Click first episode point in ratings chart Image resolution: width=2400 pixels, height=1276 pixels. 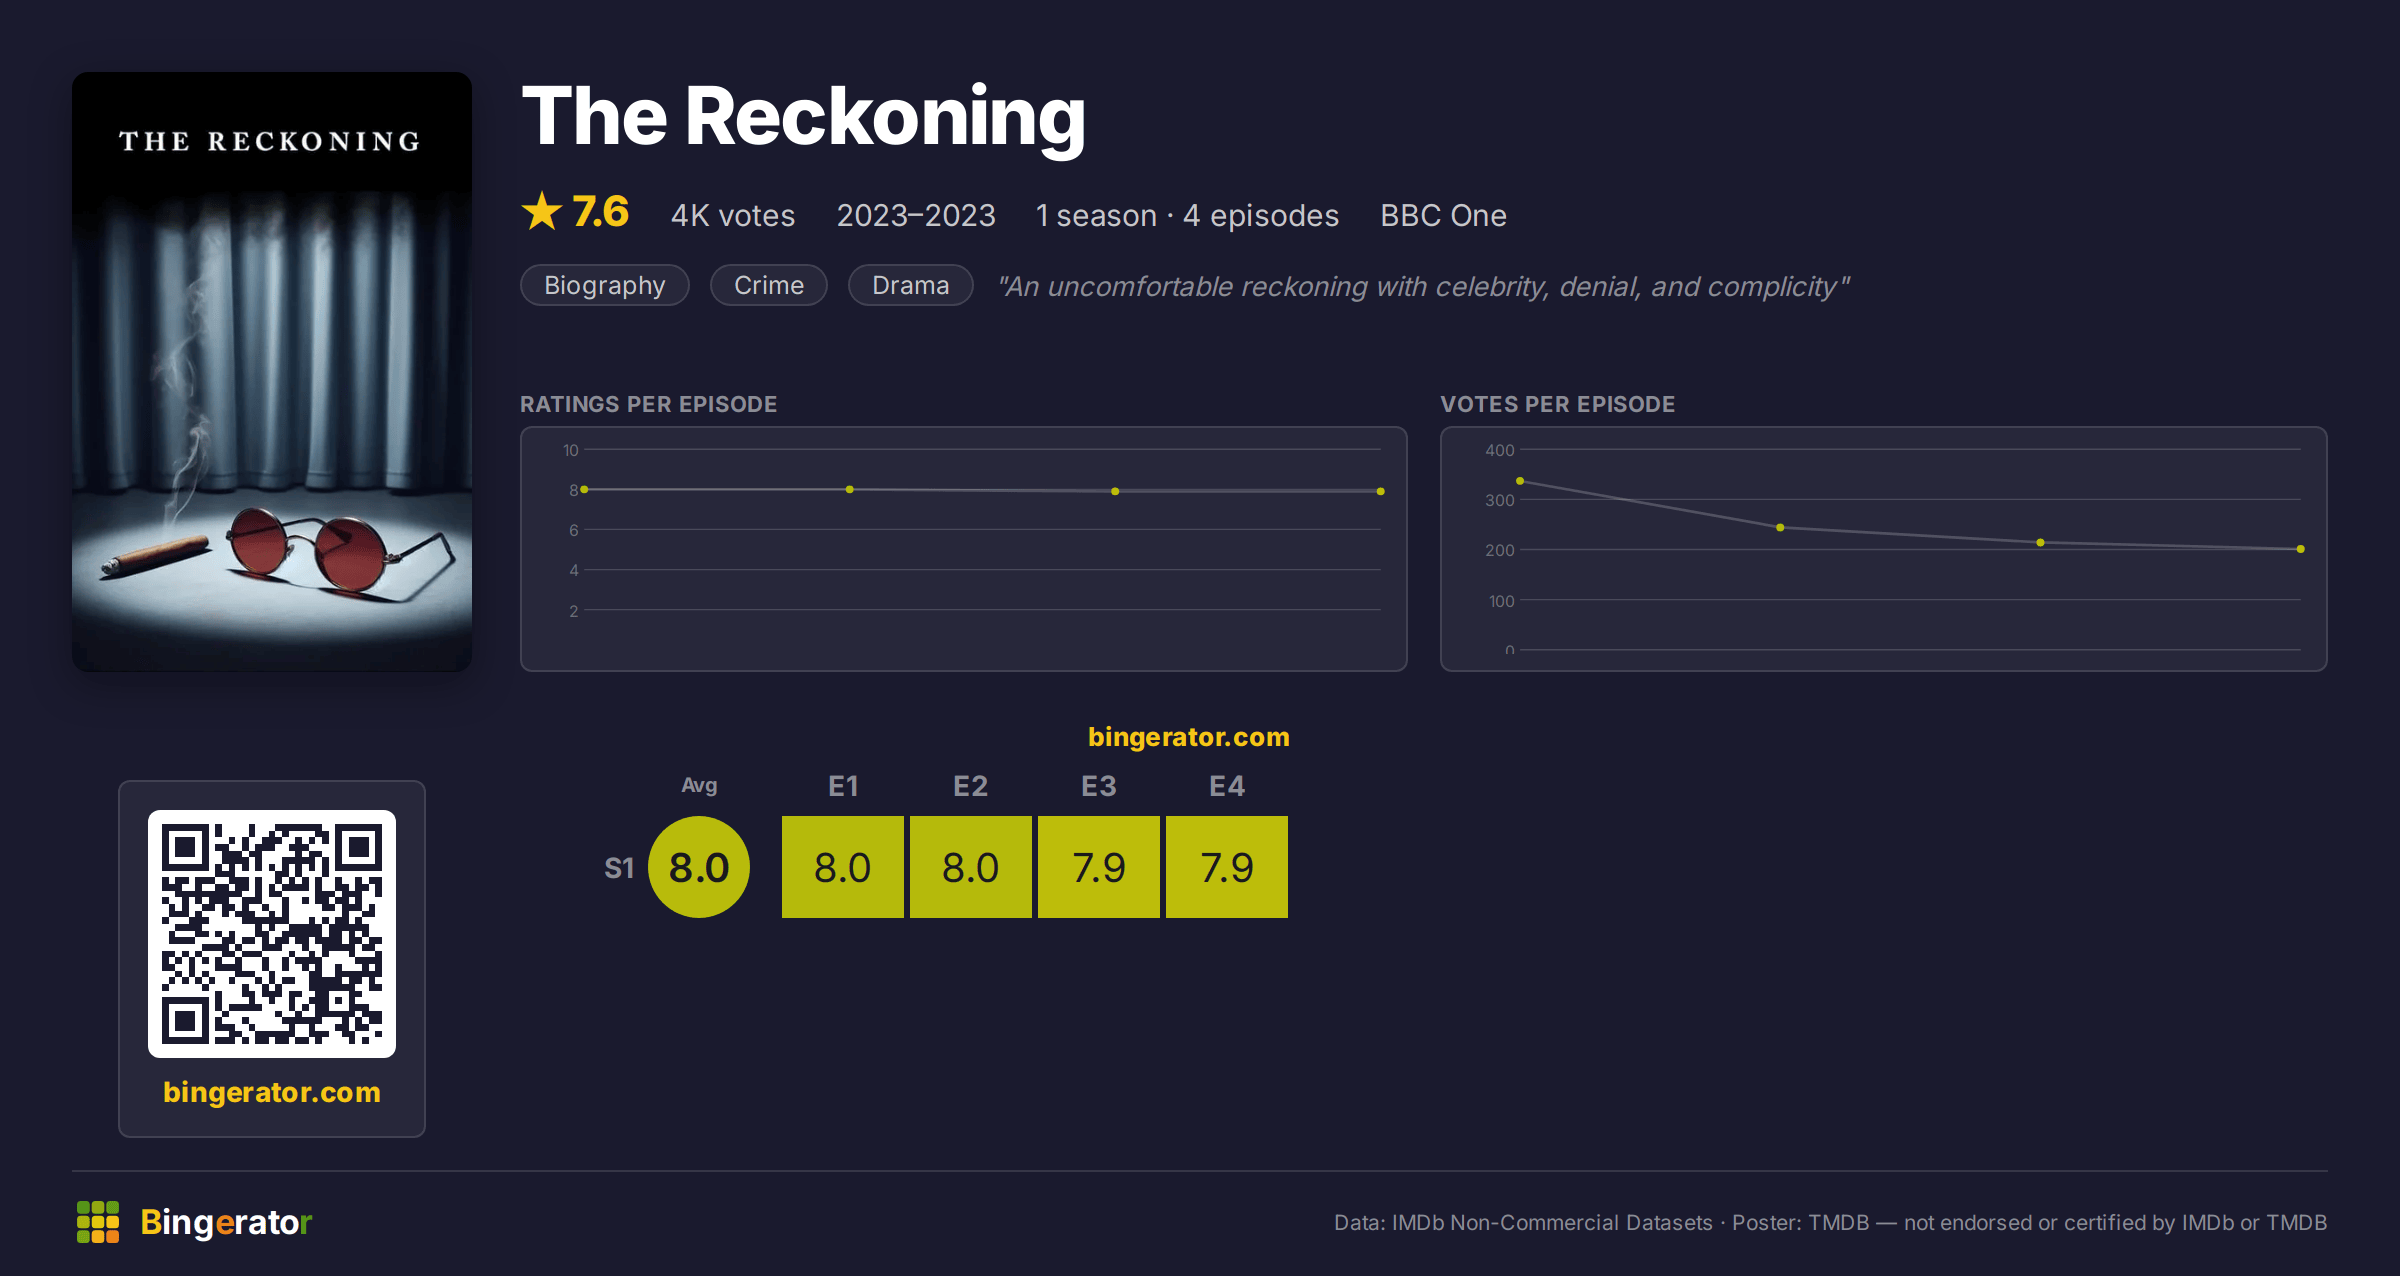pyautogui.click(x=584, y=489)
